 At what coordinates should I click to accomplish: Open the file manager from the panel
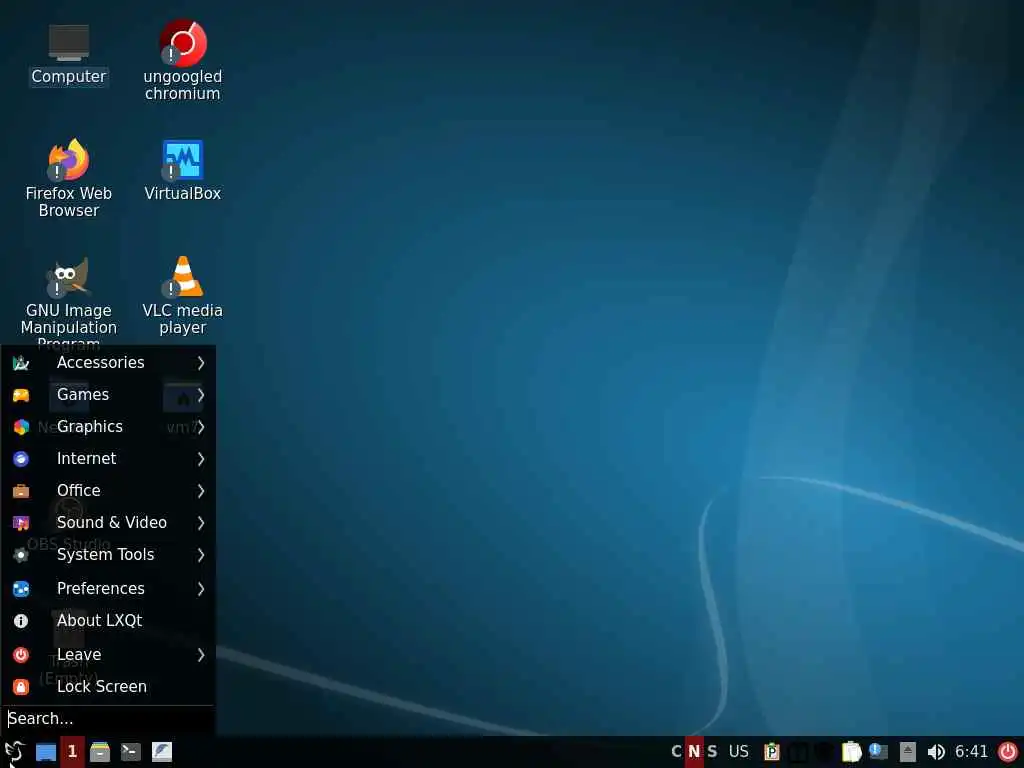pyautogui.click(x=100, y=752)
